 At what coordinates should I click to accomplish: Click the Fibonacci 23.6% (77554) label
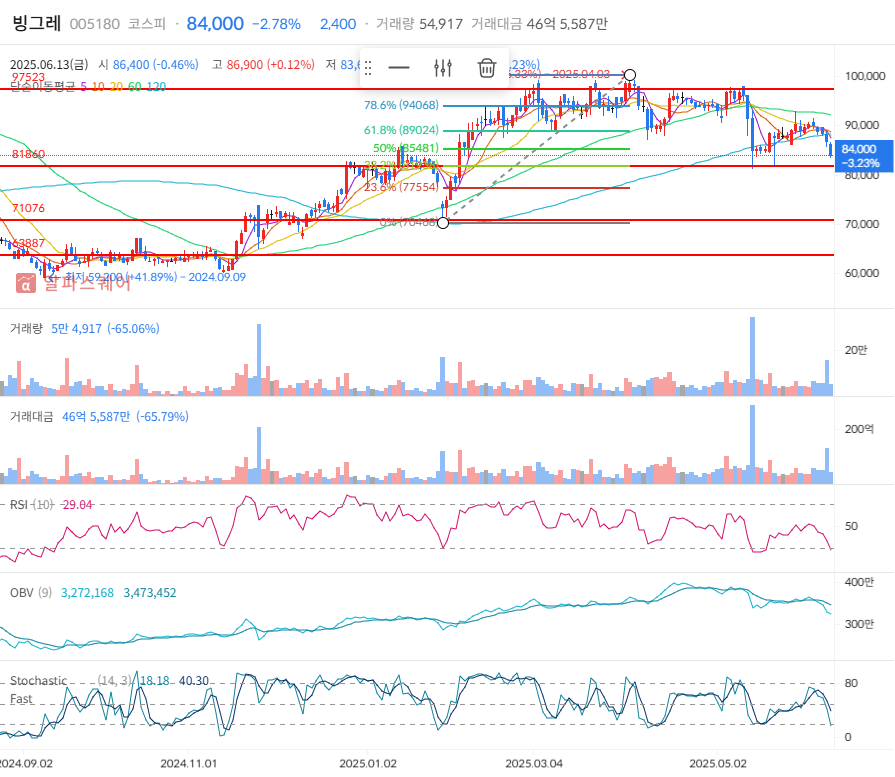tap(401, 187)
